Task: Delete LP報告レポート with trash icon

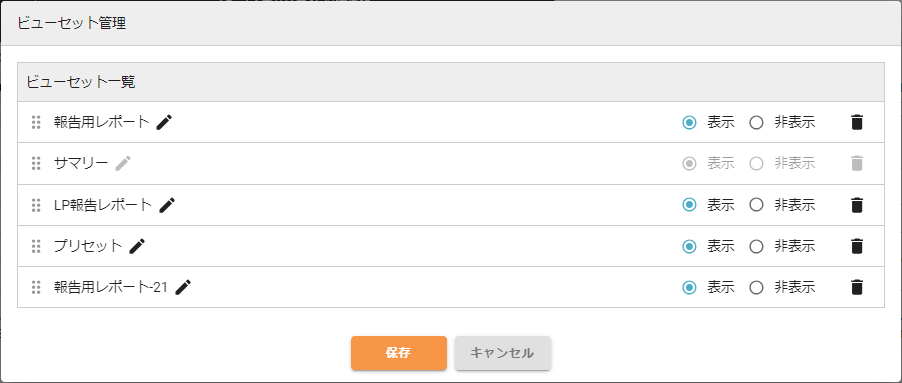Action: [857, 205]
